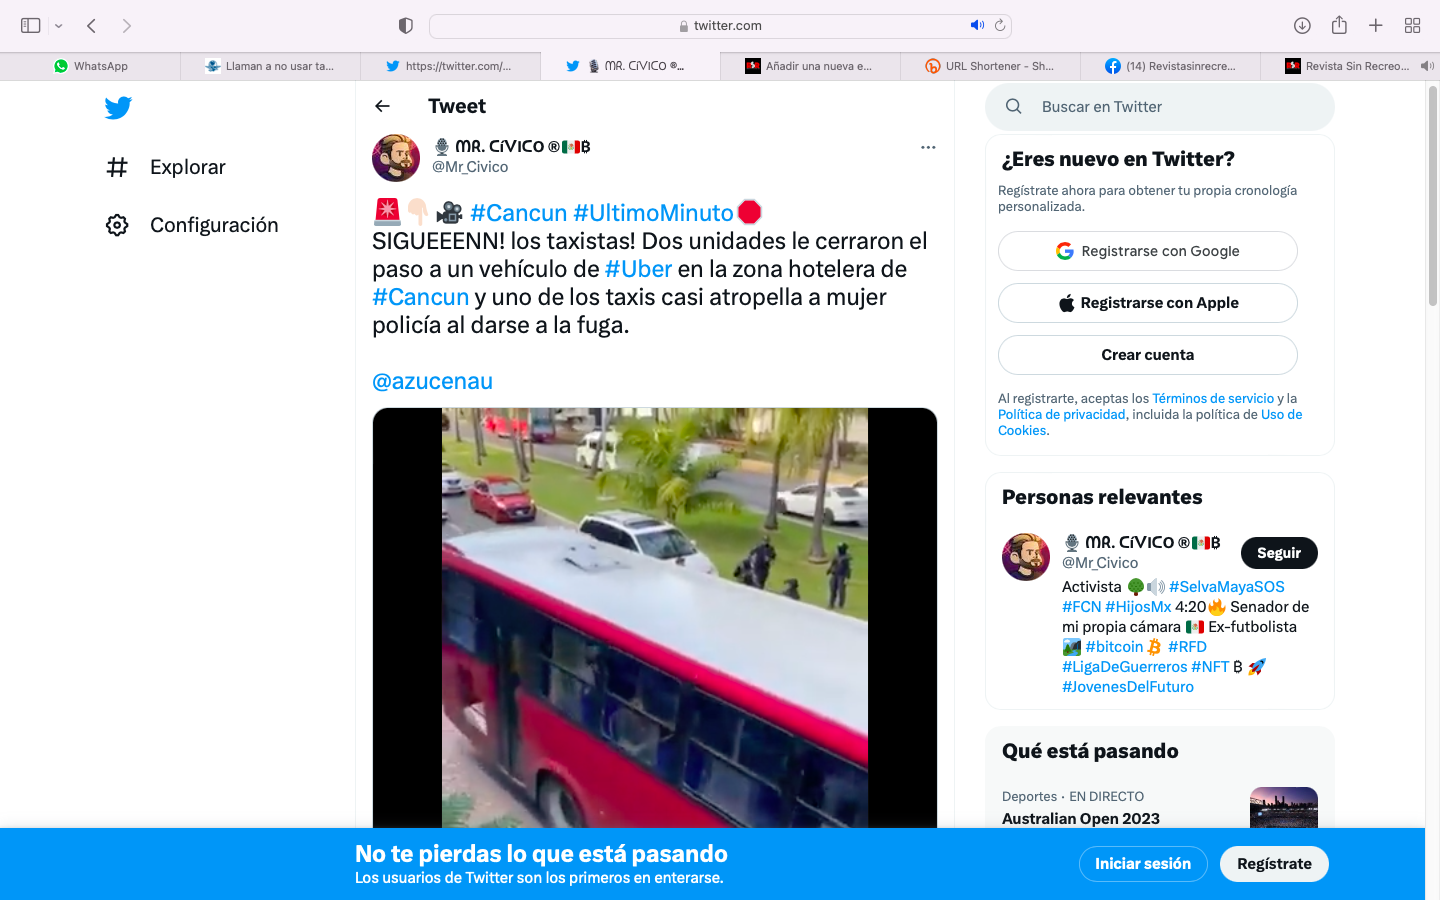Viewport: 1440px width, 900px height.
Task: Switch to URL Shortener tab
Action: (990, 66)
